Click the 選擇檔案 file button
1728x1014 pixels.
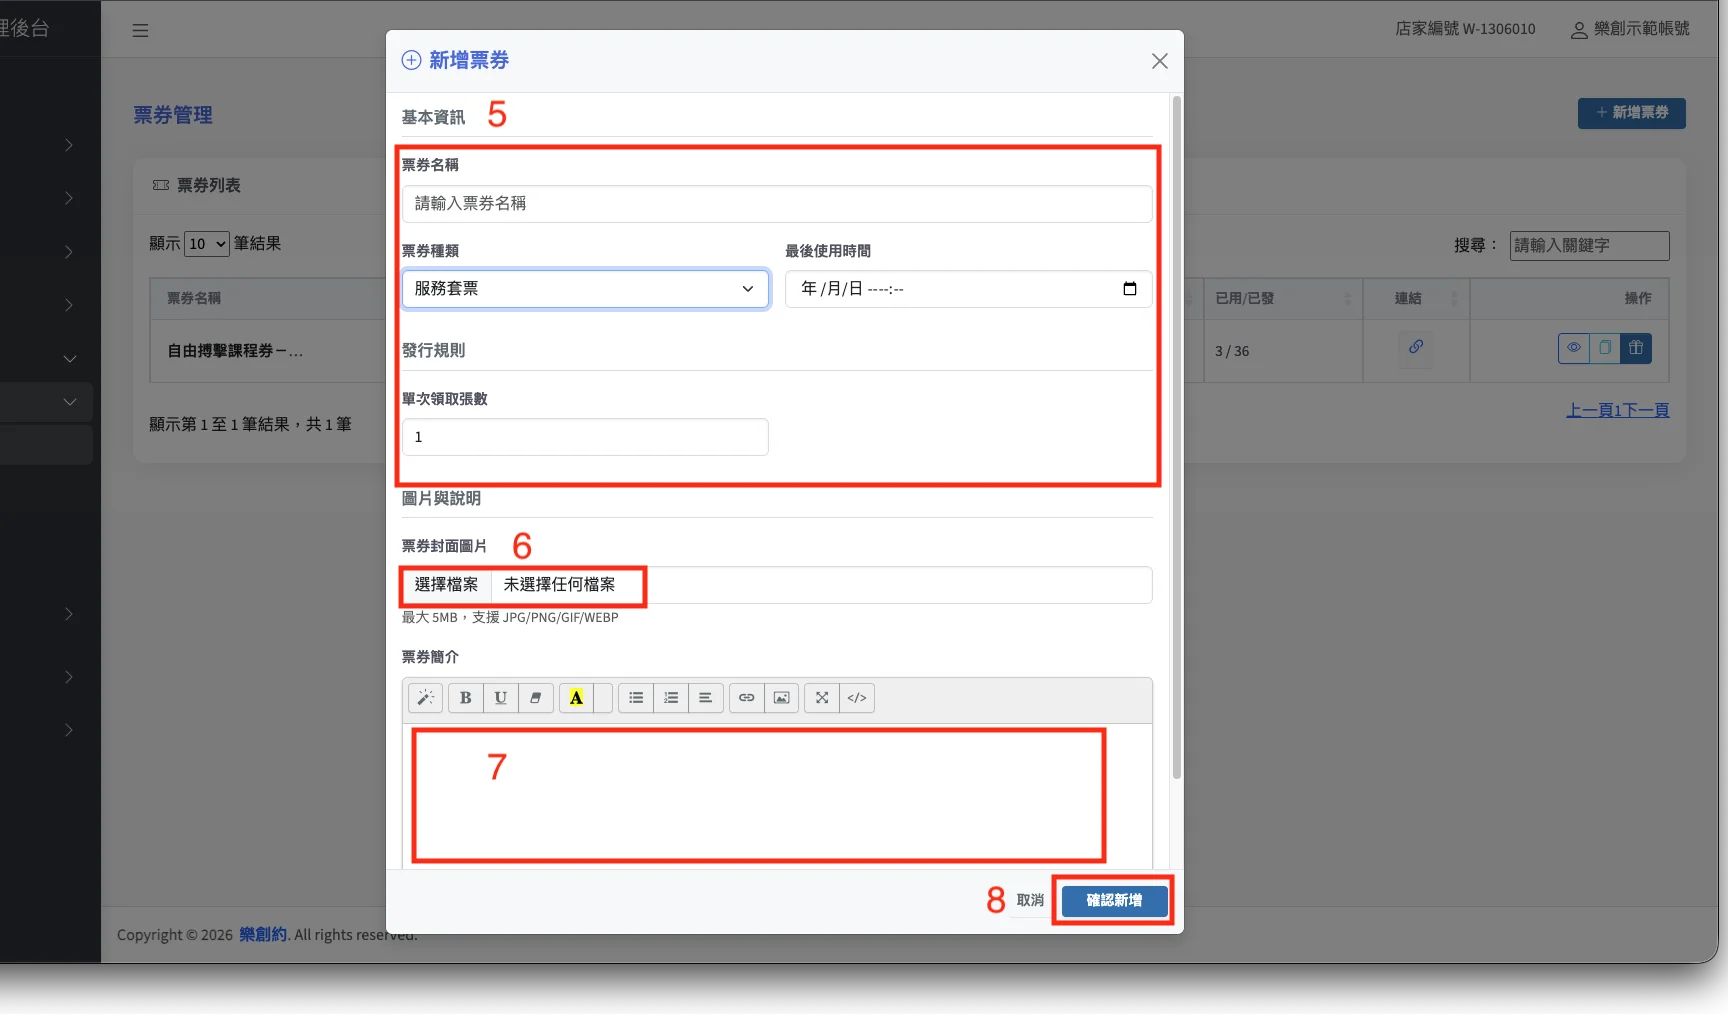(447, 585)
